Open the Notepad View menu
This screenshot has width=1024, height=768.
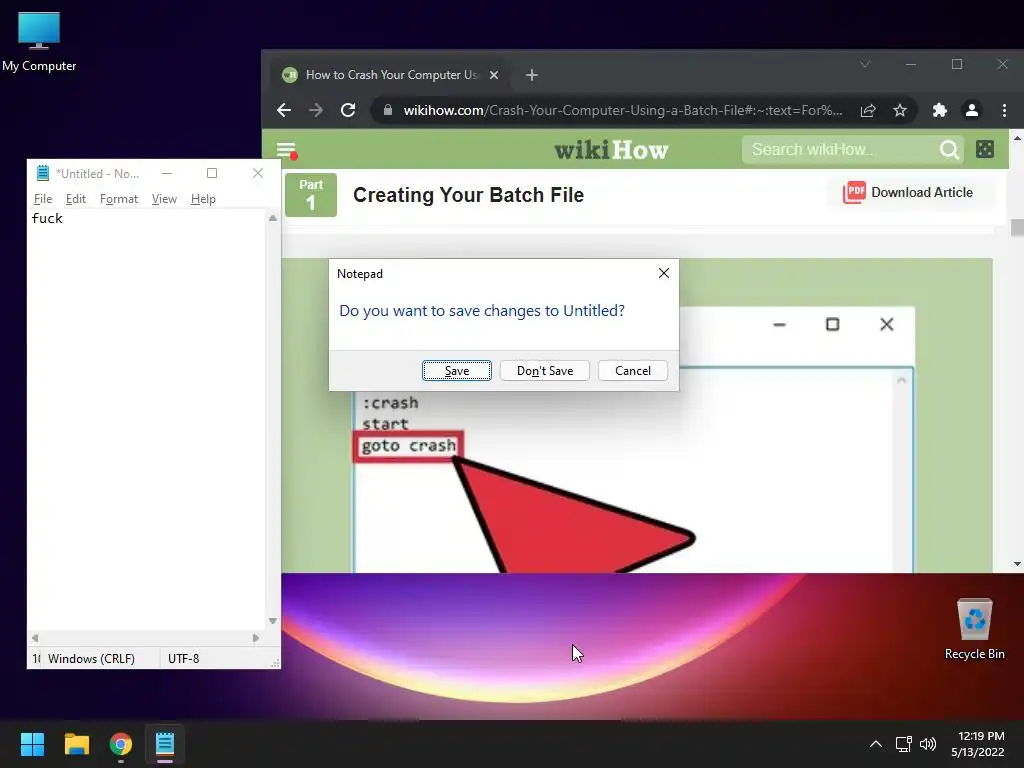click(164, 199)
